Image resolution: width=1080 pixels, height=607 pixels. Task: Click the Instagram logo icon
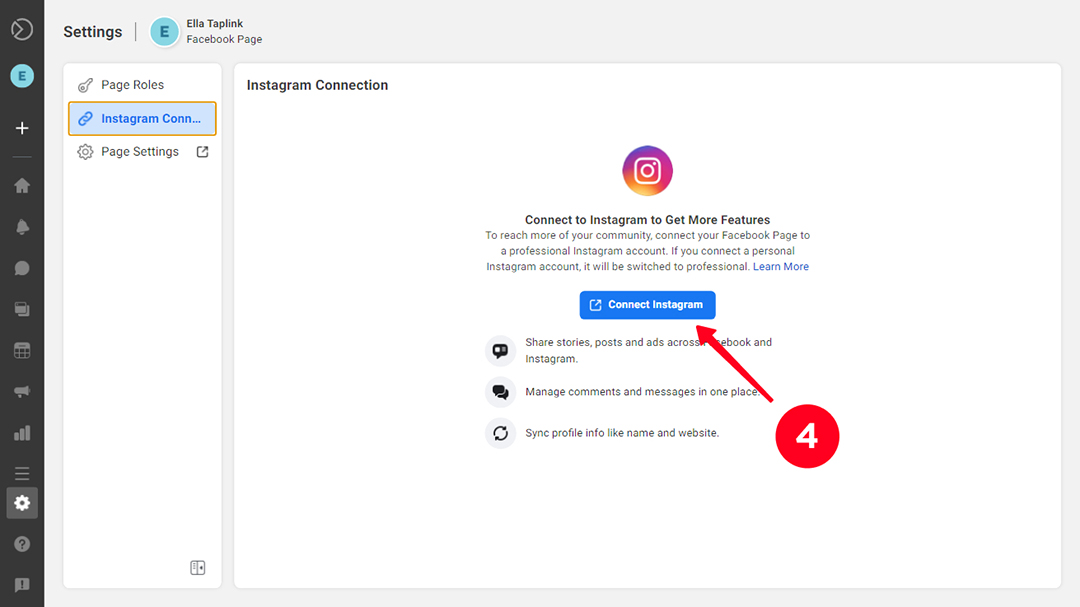(647, 171)
